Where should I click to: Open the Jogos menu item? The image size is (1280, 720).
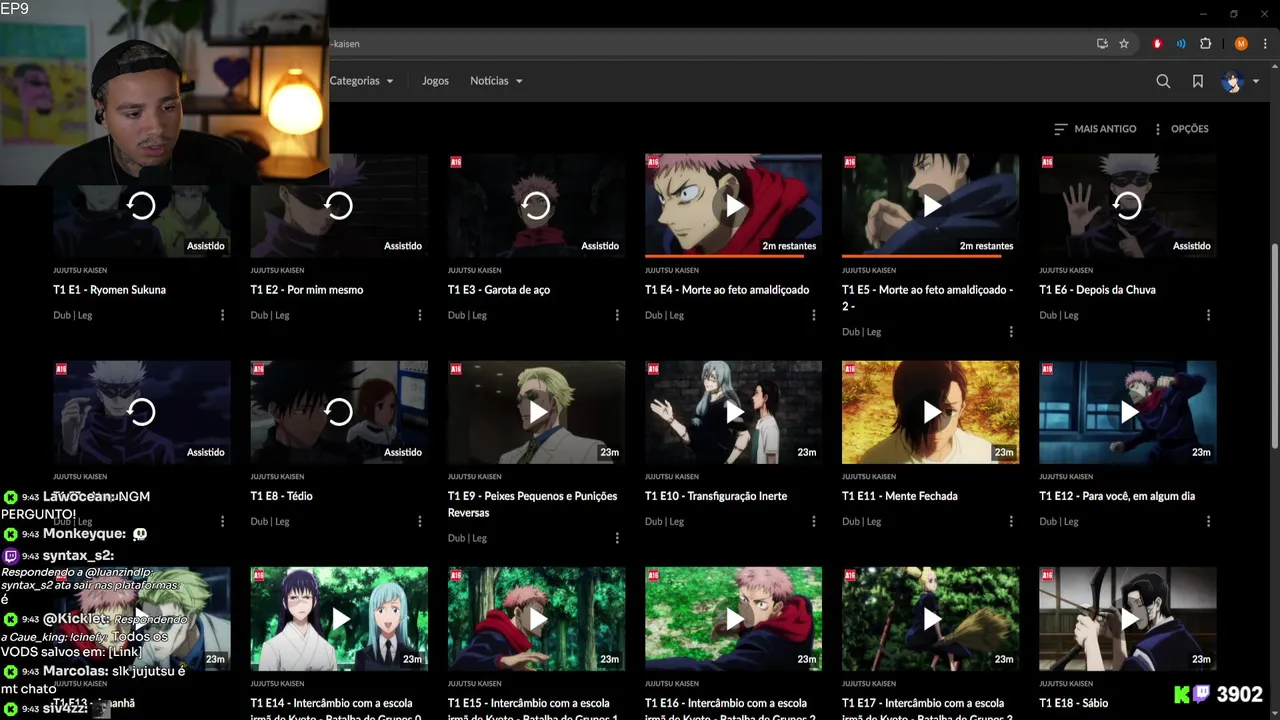tap(435, 81)
